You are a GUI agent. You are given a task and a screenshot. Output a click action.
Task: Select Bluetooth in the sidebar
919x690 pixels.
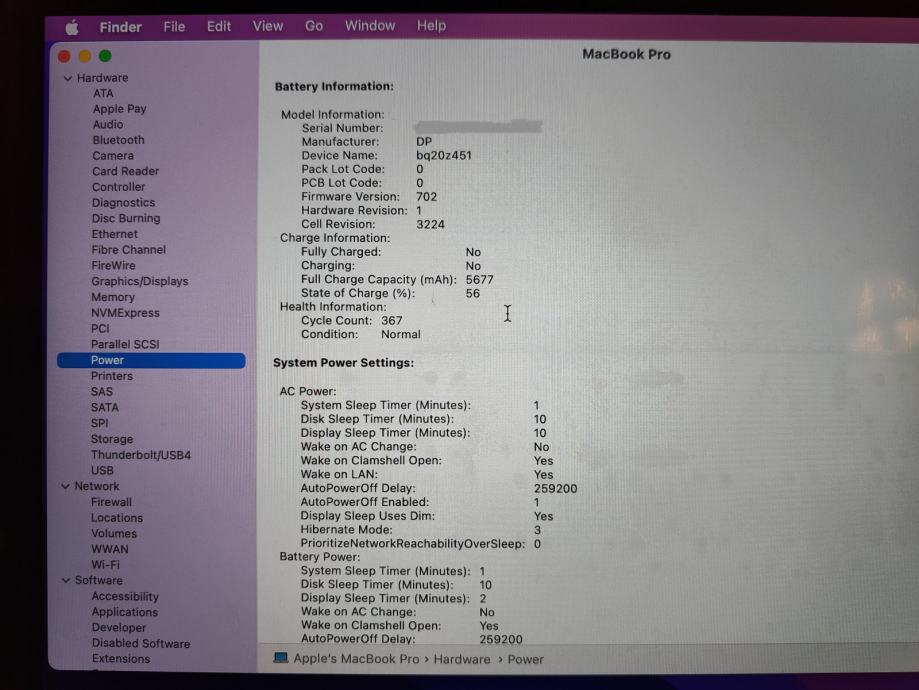118,140
